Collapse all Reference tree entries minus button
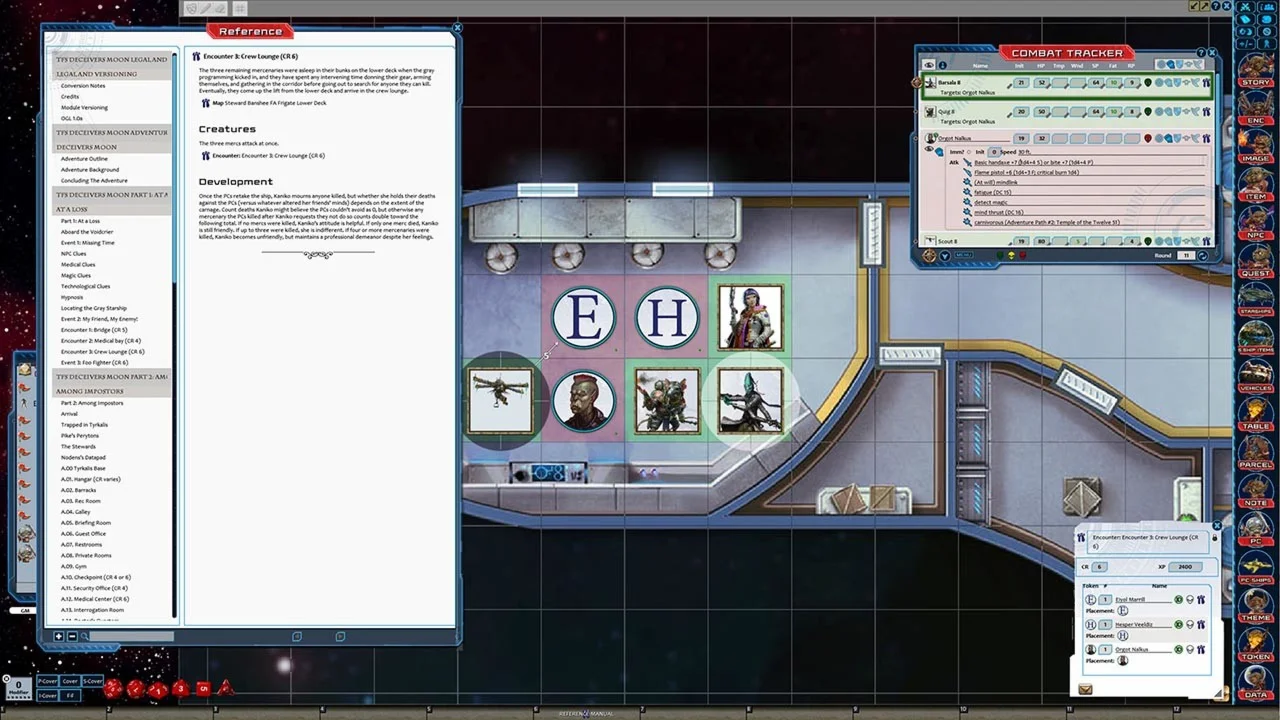The height and width of the screenshot is (720, 1280). (72, 636)
